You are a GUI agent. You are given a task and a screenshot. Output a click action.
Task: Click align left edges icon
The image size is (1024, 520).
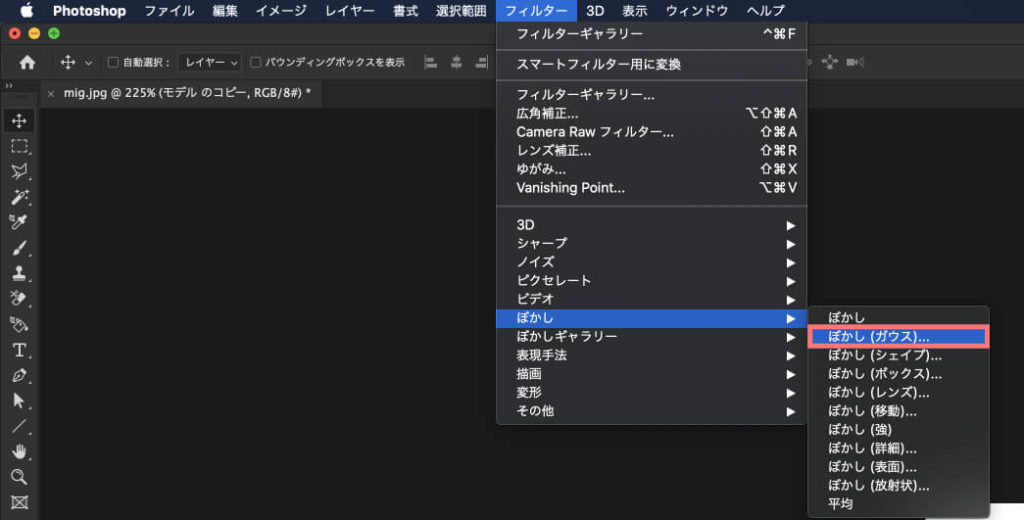(430, 62)
